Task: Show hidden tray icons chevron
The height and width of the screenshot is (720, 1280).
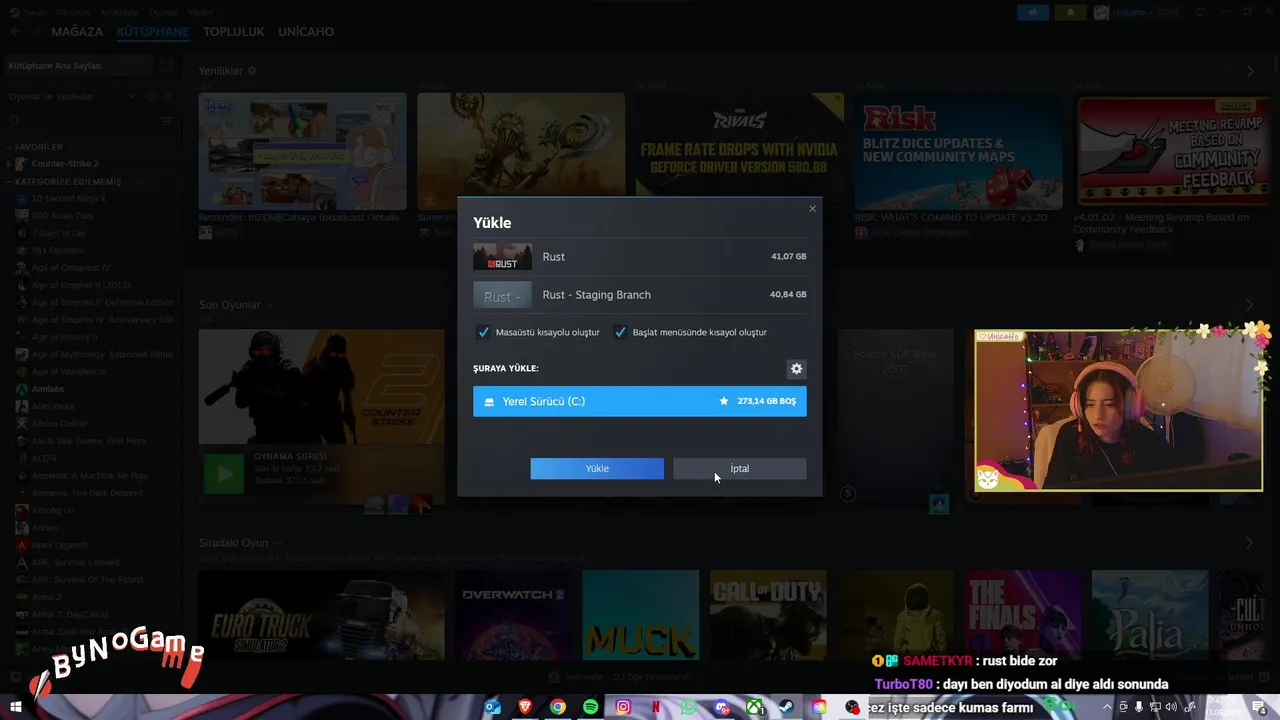Action: tap(1107, 707)
